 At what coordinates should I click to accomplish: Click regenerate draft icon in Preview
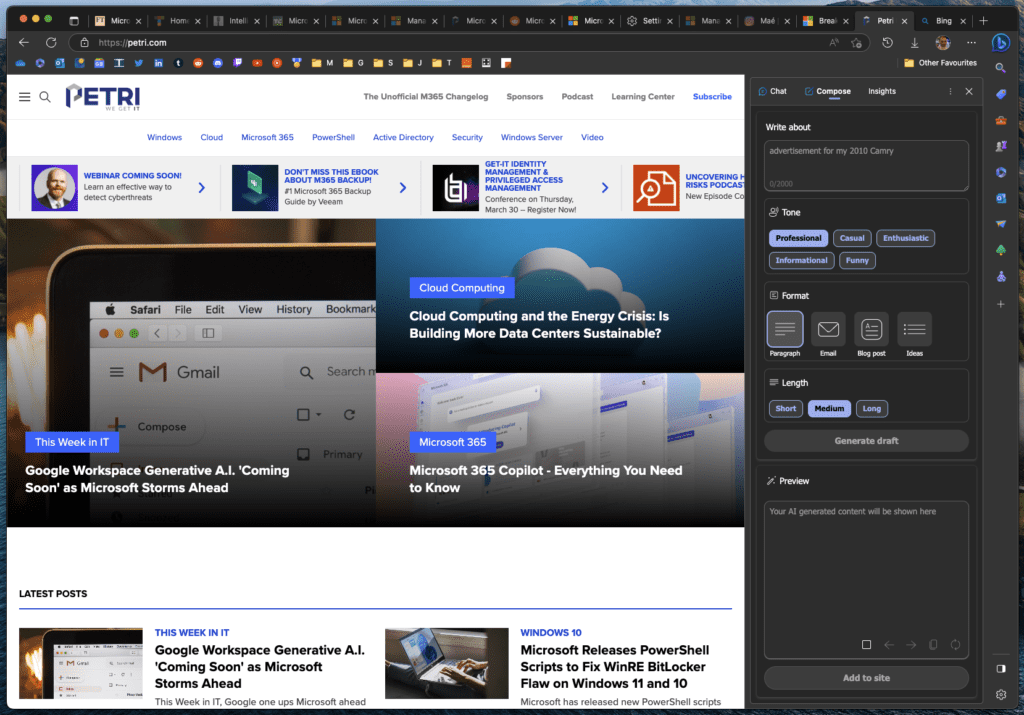pyautogui.click(x=955, y=644)
